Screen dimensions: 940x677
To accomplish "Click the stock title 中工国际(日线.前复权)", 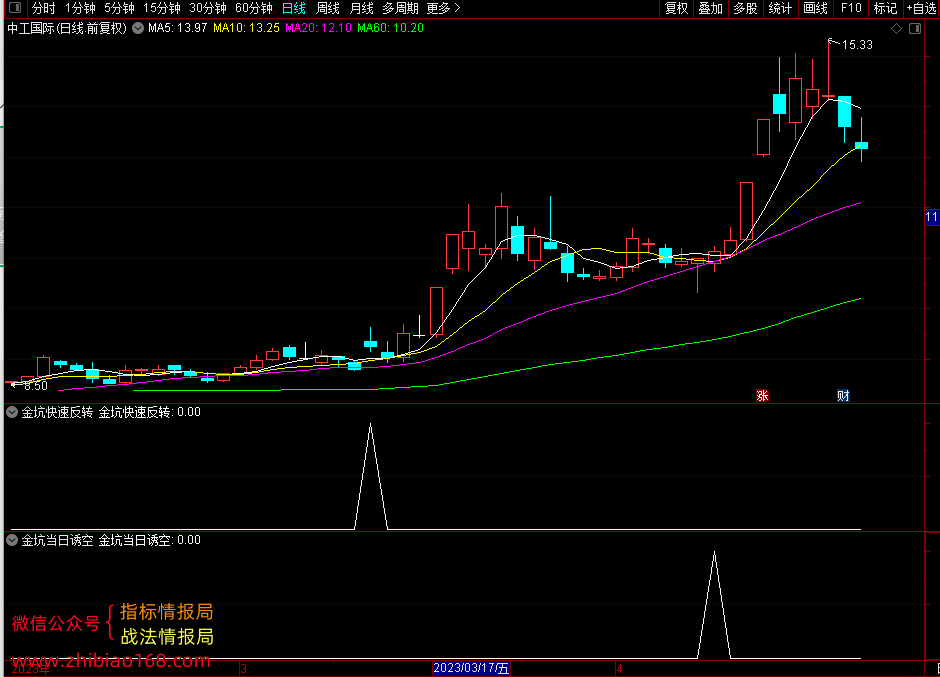I will coord(67,28).
